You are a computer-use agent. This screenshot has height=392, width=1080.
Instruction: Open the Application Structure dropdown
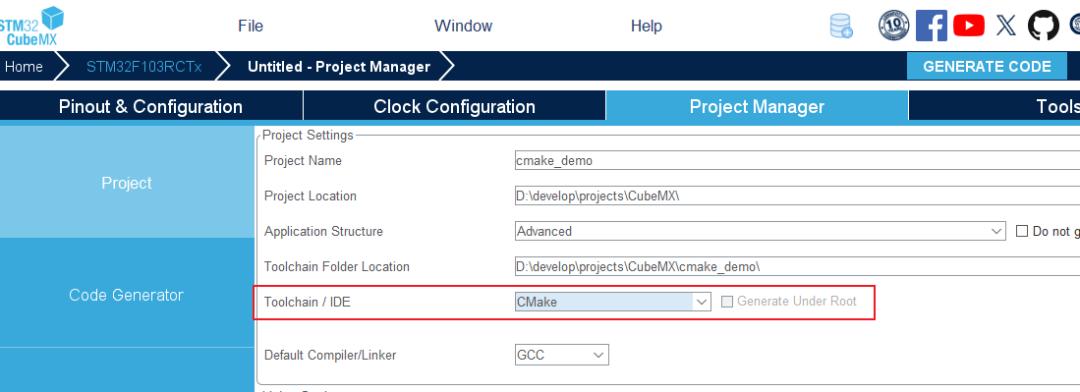click(x=760, y=231)
